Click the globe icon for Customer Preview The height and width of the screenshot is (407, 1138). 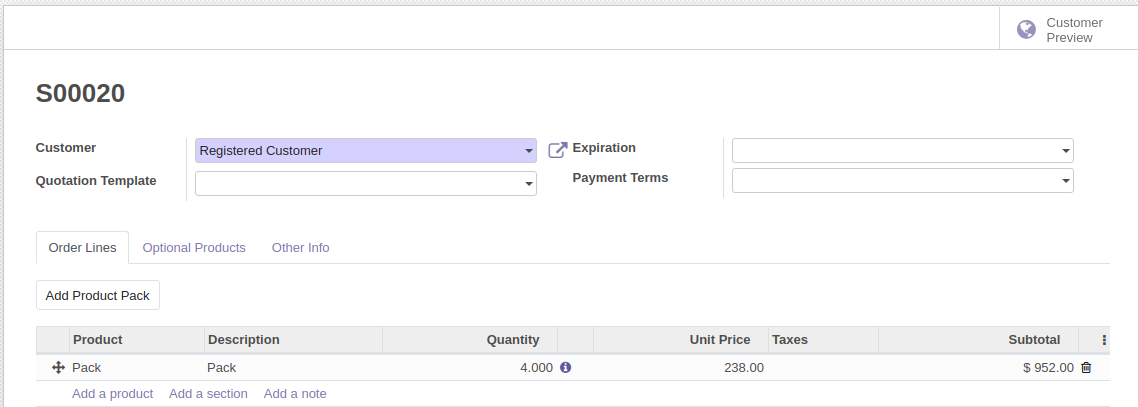(1026, 30)
